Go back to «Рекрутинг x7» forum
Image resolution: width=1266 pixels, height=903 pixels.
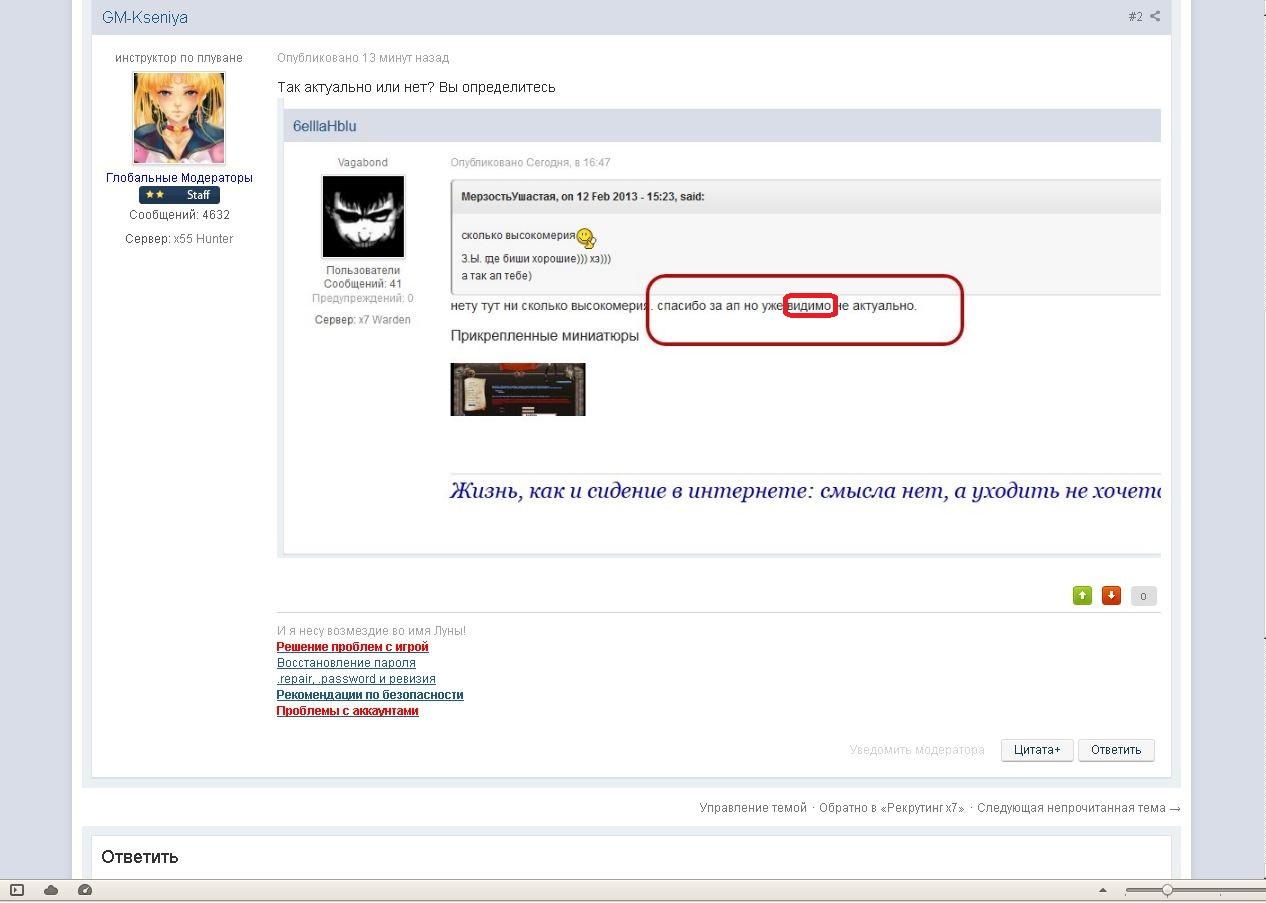click(892, 808)
